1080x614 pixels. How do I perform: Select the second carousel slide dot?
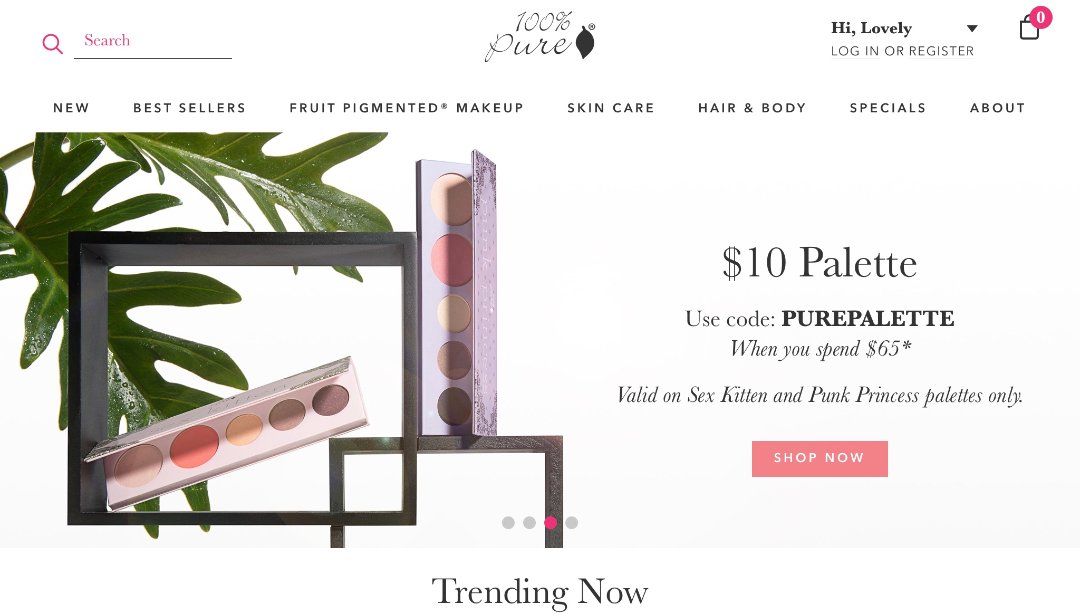click(529, 523)
